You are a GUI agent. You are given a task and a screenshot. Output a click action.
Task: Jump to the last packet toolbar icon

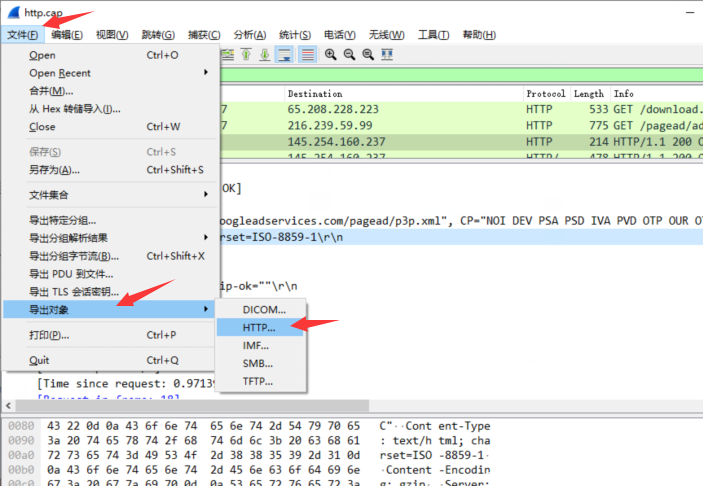[x=264, y=54]
